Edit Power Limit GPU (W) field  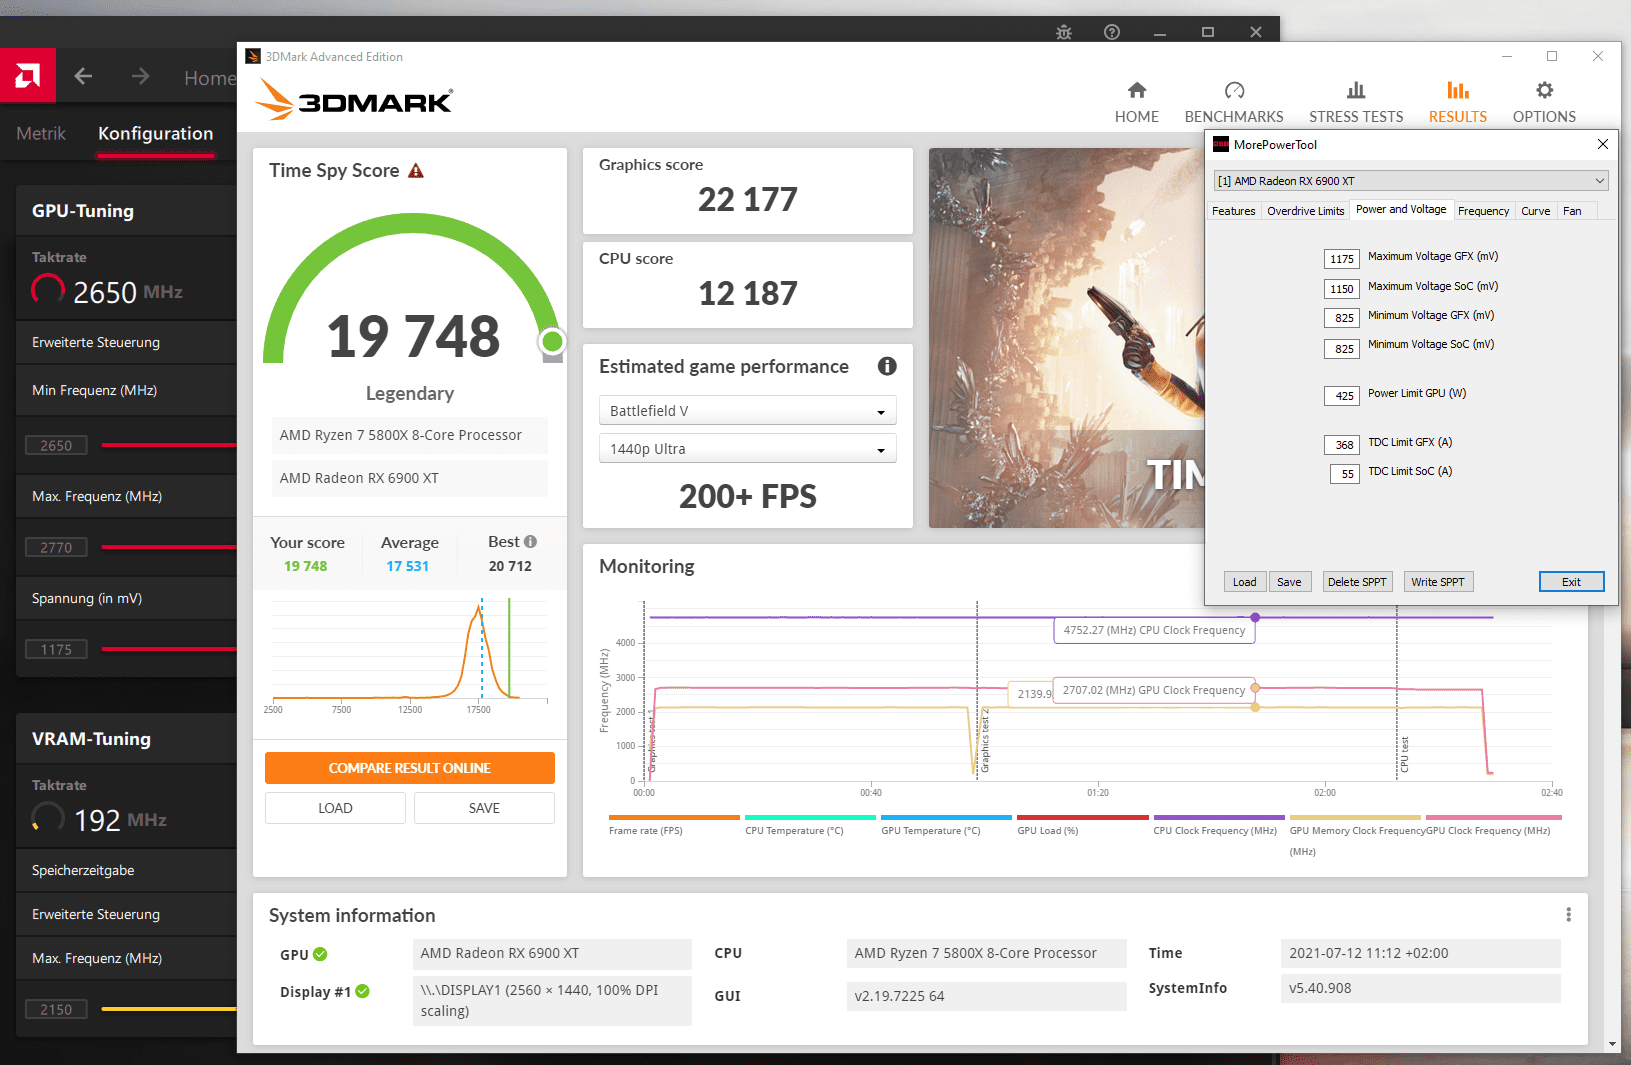tap(1342, 396)
